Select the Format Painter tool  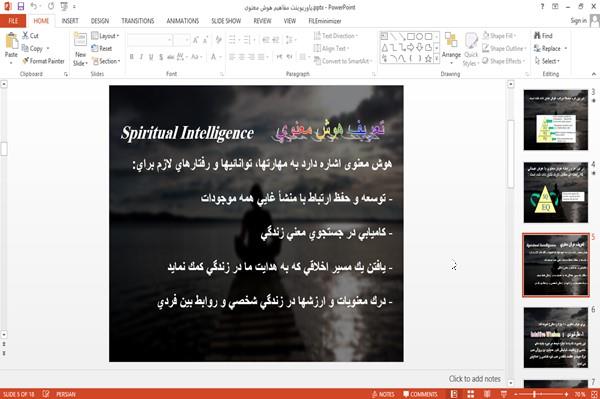coord(44,61)
